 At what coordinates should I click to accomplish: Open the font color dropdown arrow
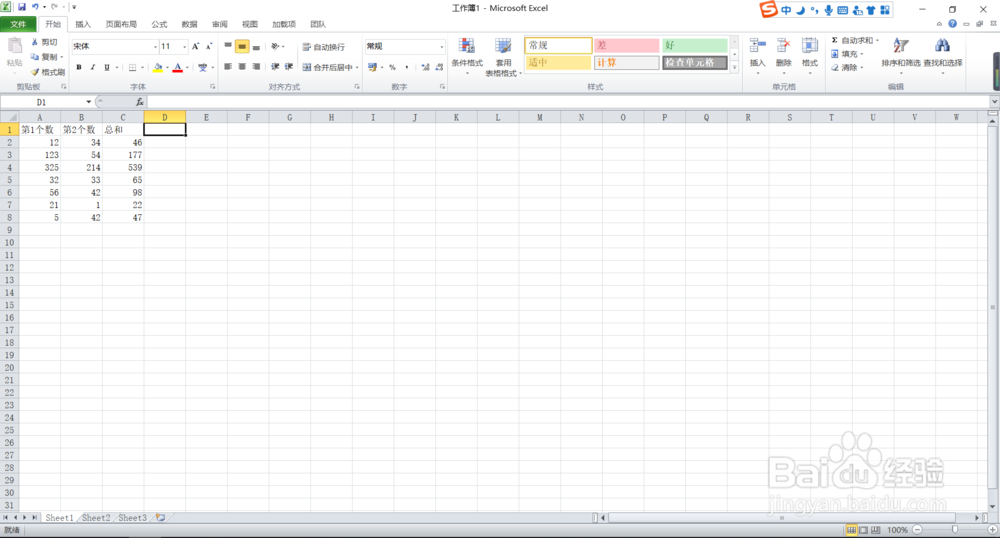click(x=187, y=68)
